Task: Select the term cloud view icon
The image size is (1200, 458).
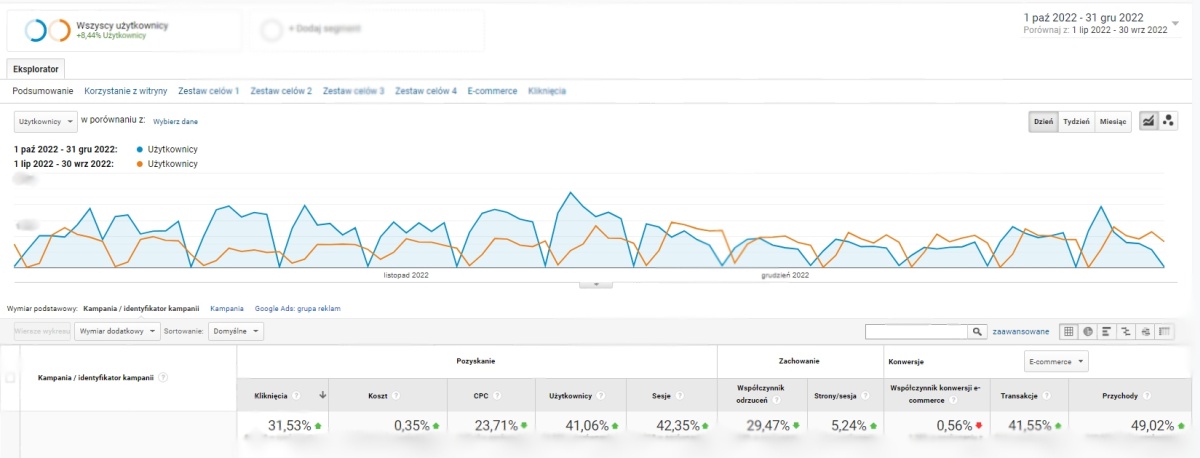Action: (1144, 331)
